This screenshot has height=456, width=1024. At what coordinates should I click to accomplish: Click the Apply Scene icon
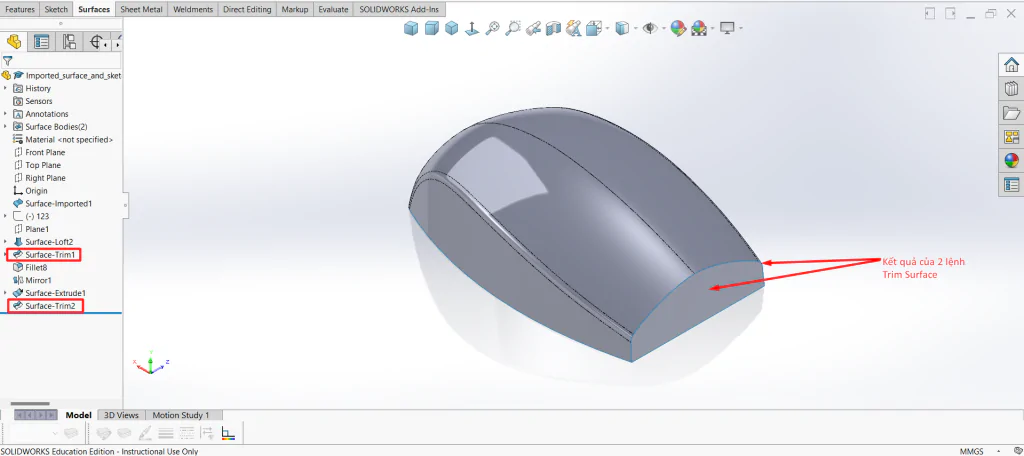(699, 28)
